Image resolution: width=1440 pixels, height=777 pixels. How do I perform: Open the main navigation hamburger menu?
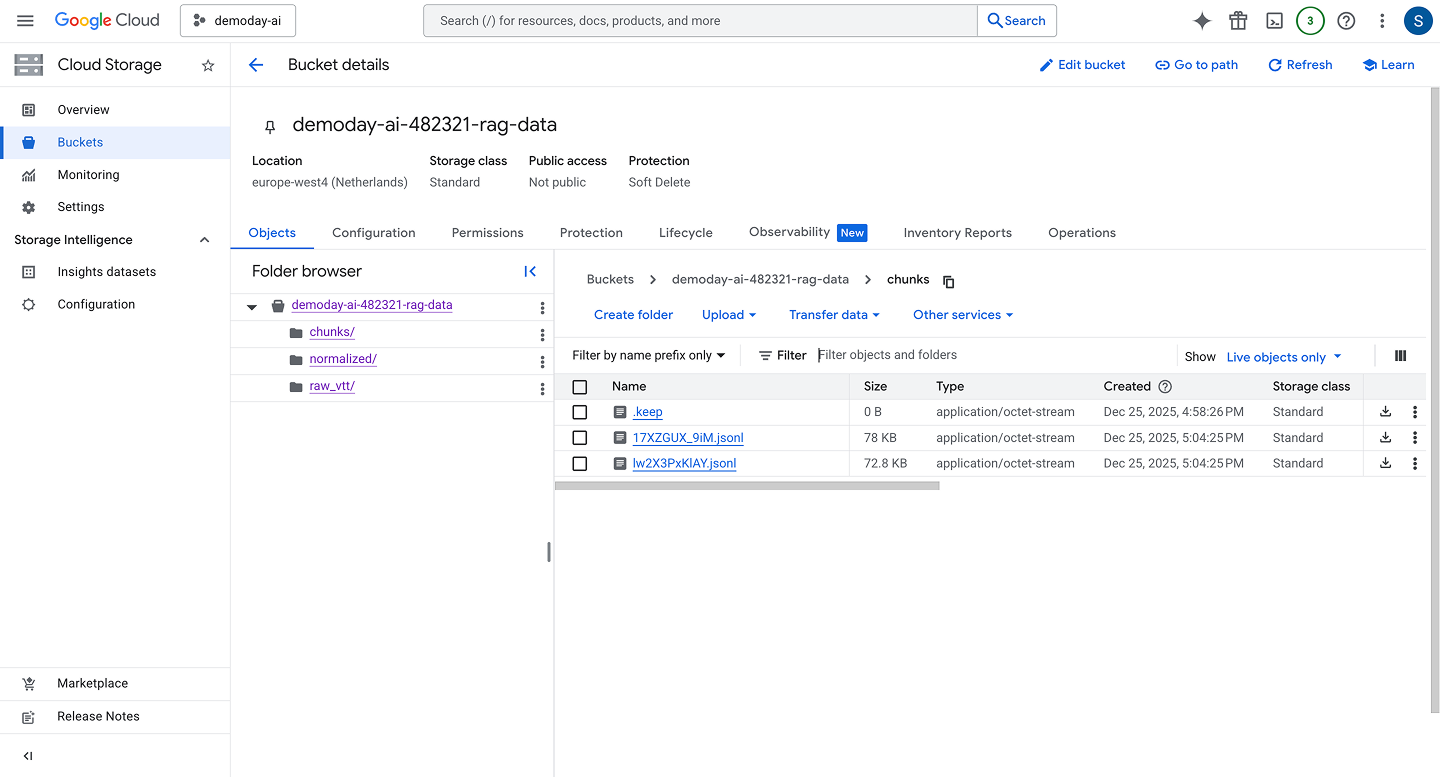pyautogui.click(x=25, y=21)
